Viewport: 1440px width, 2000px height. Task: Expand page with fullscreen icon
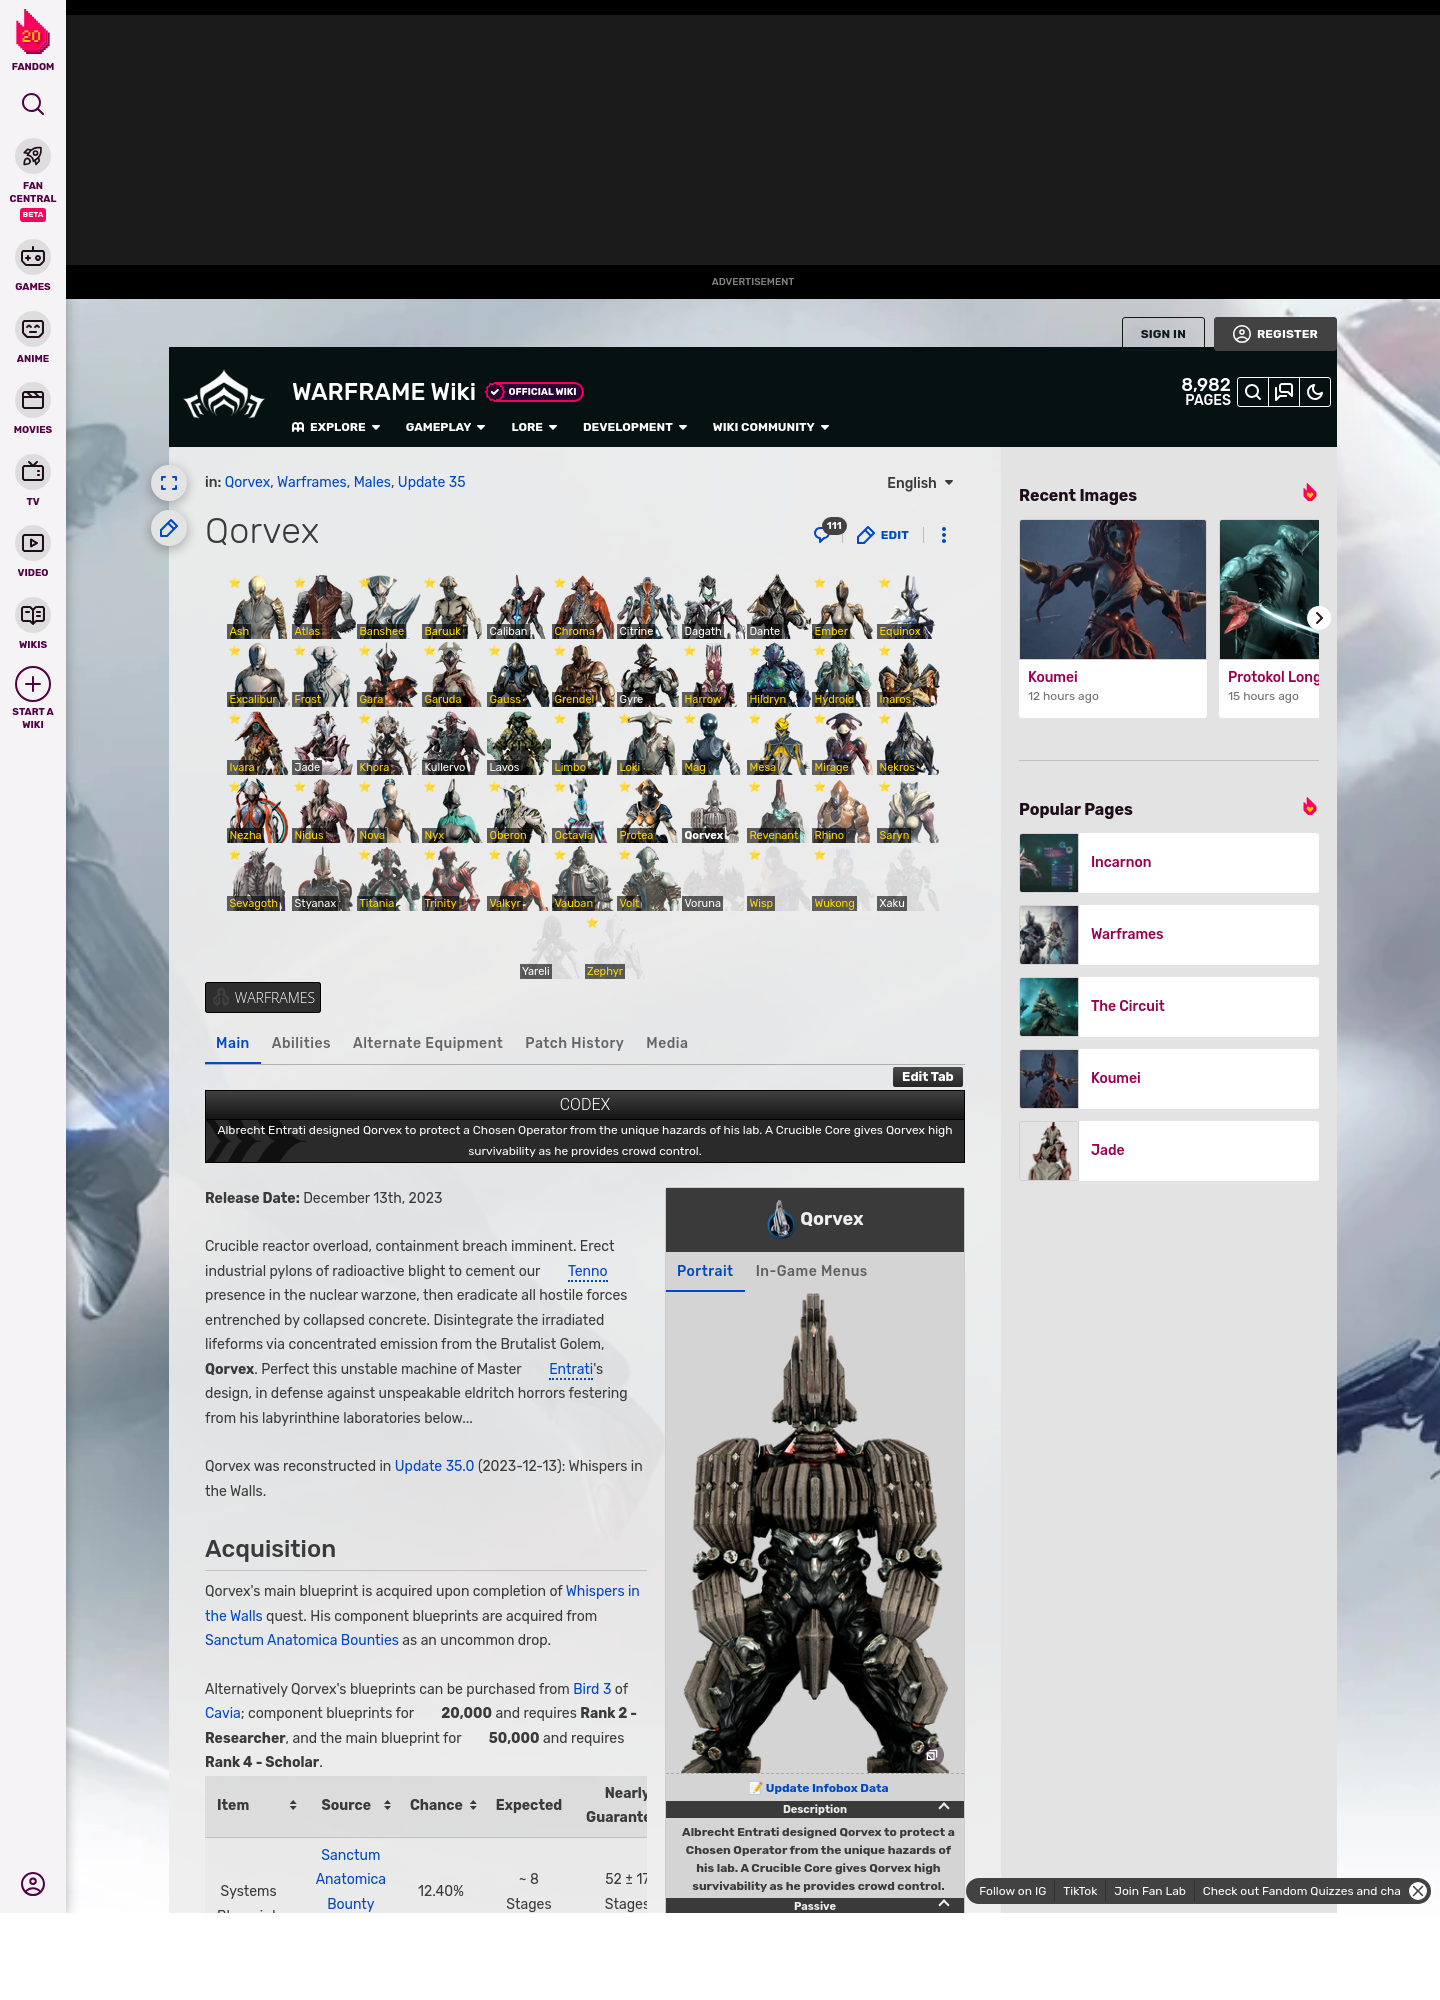point(169,483)
